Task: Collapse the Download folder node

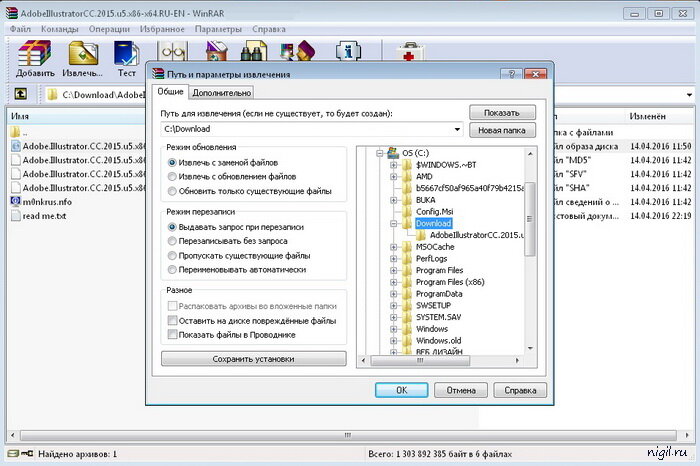Action: [x=393, y=224]
